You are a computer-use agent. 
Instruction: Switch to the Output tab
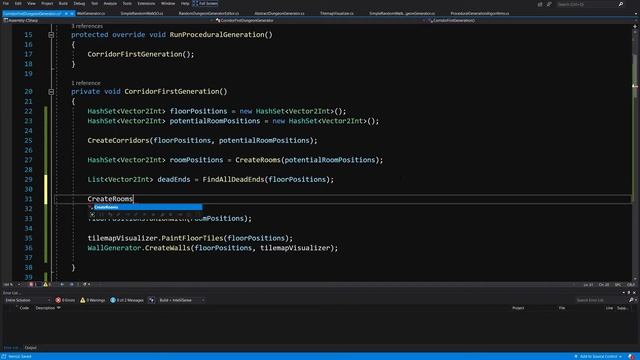[x=31, y=348]
